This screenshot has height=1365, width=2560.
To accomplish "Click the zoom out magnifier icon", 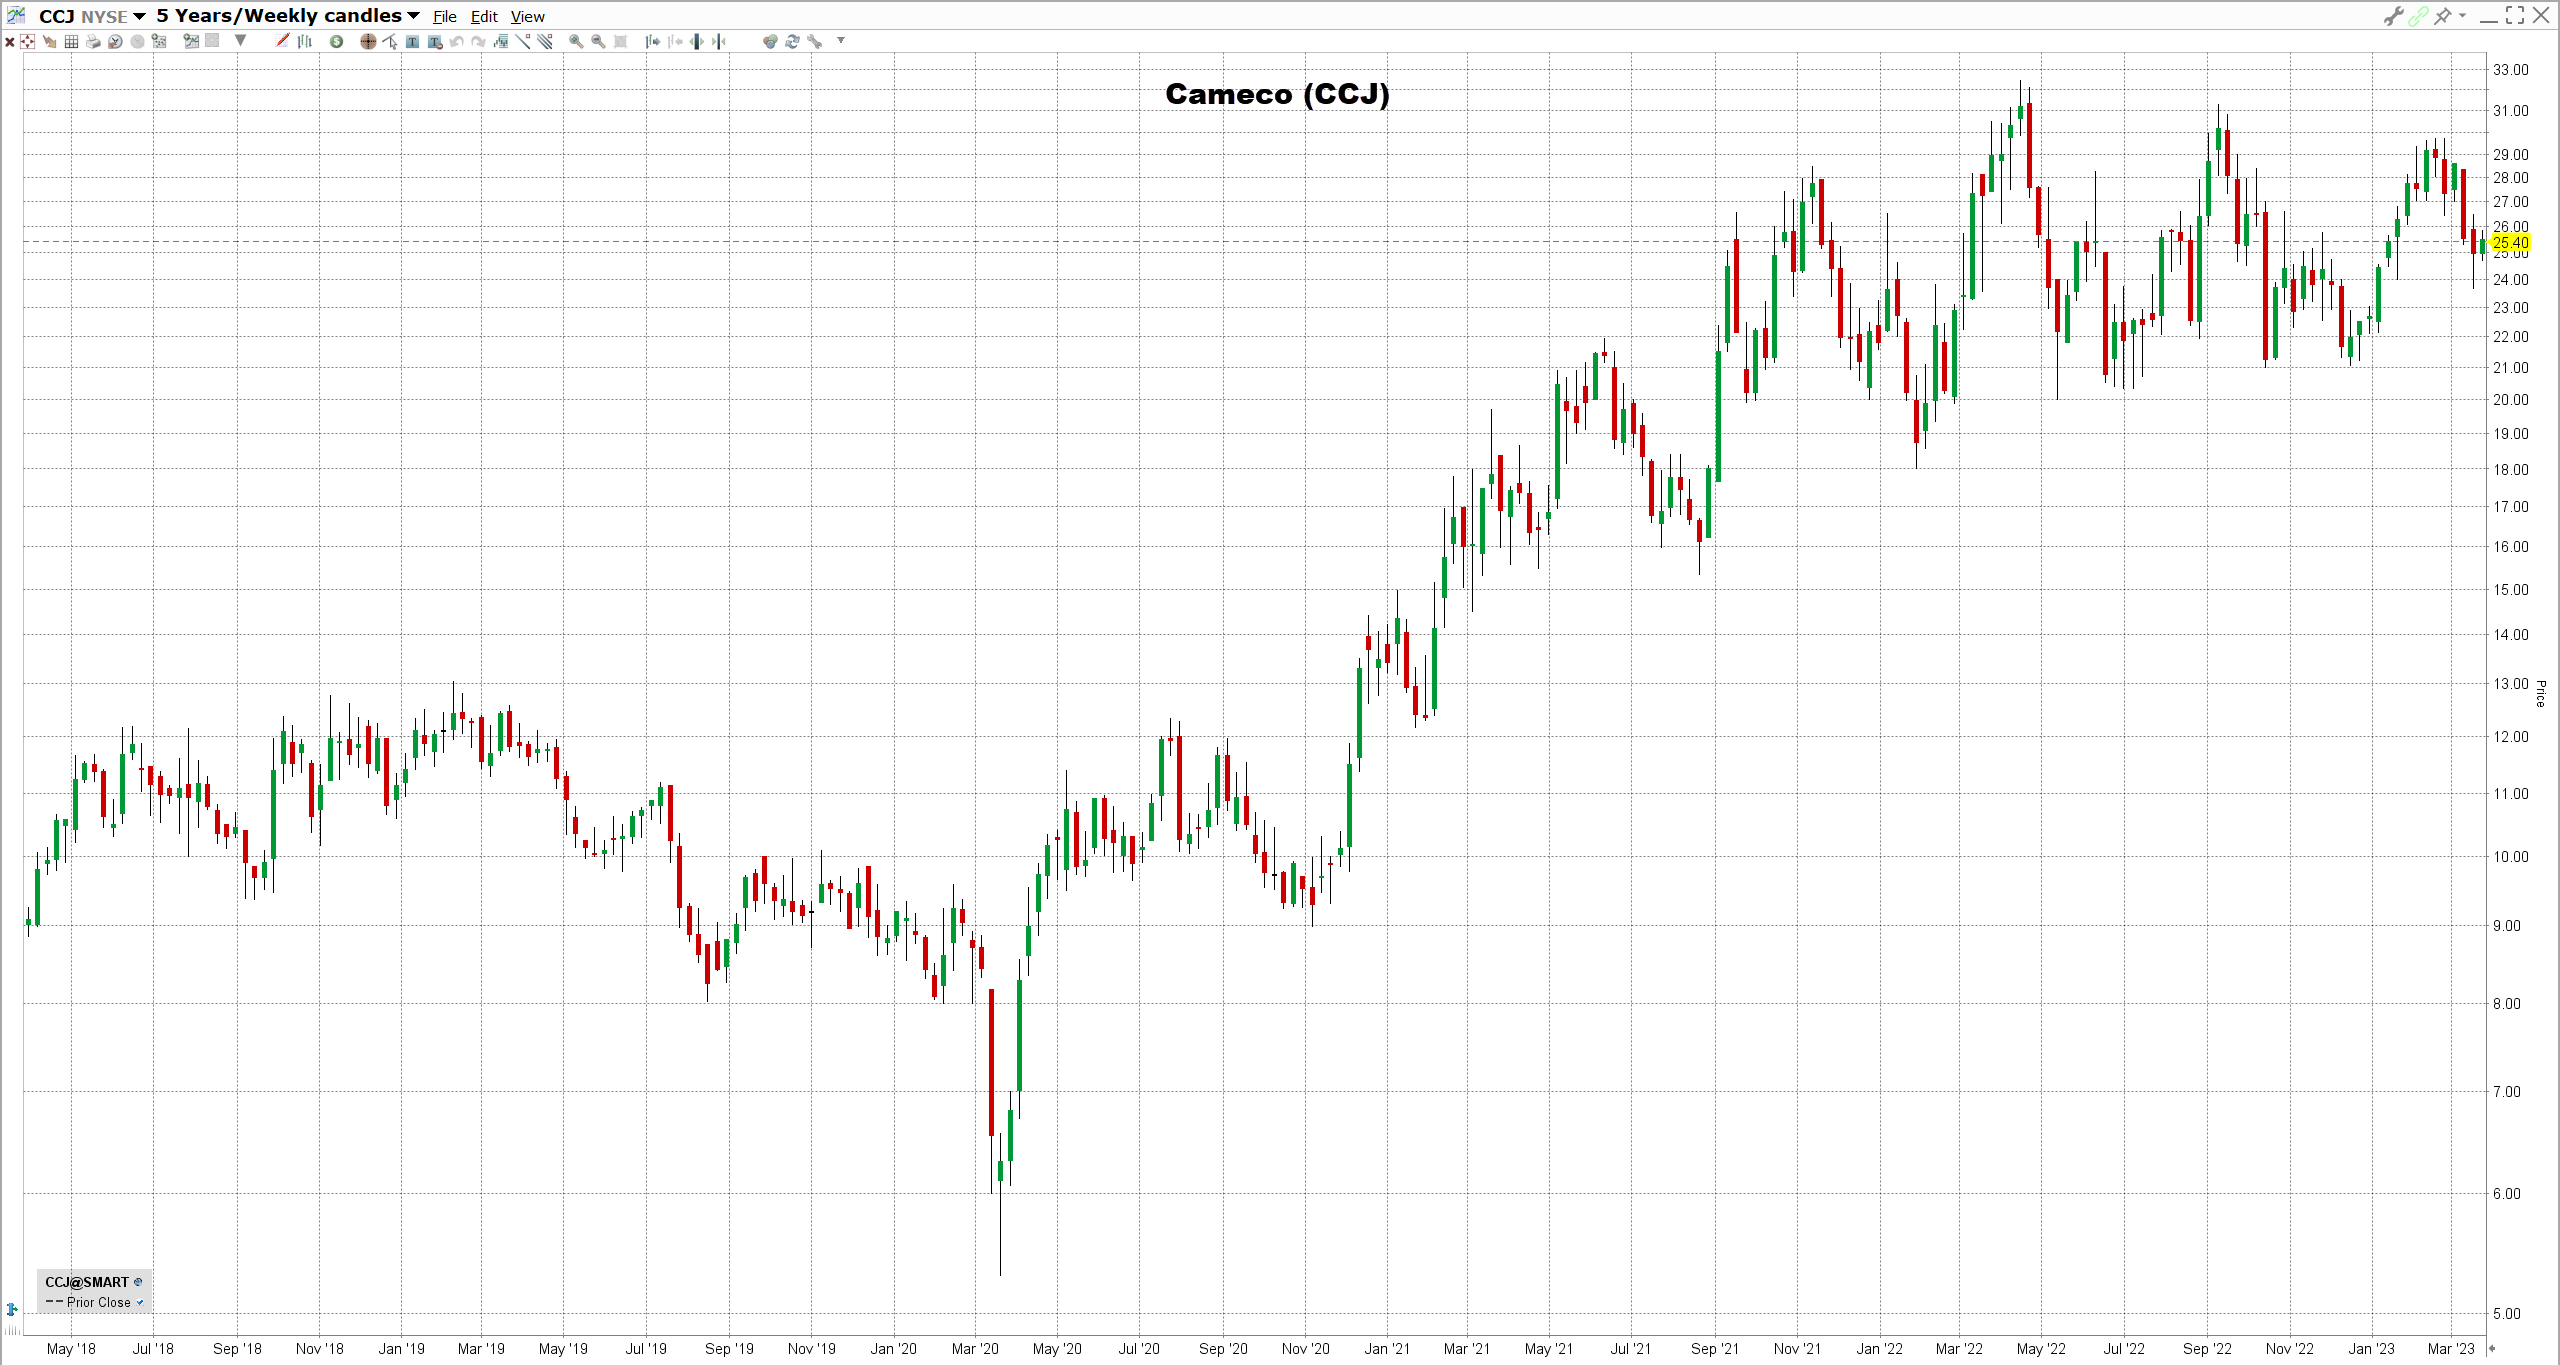I will pos(598,41).
